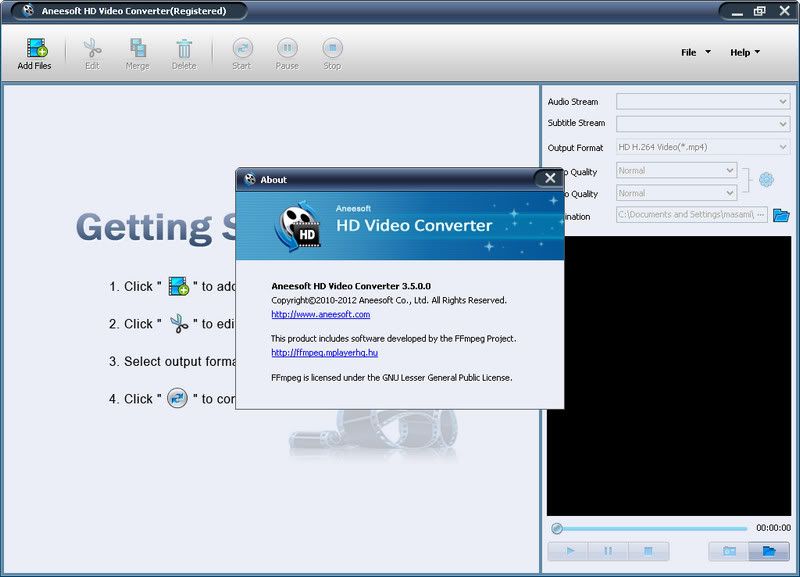The image size is (800, 577).
Task: Play the preview video
Action: pyautogui.click(x=568, y=551)
